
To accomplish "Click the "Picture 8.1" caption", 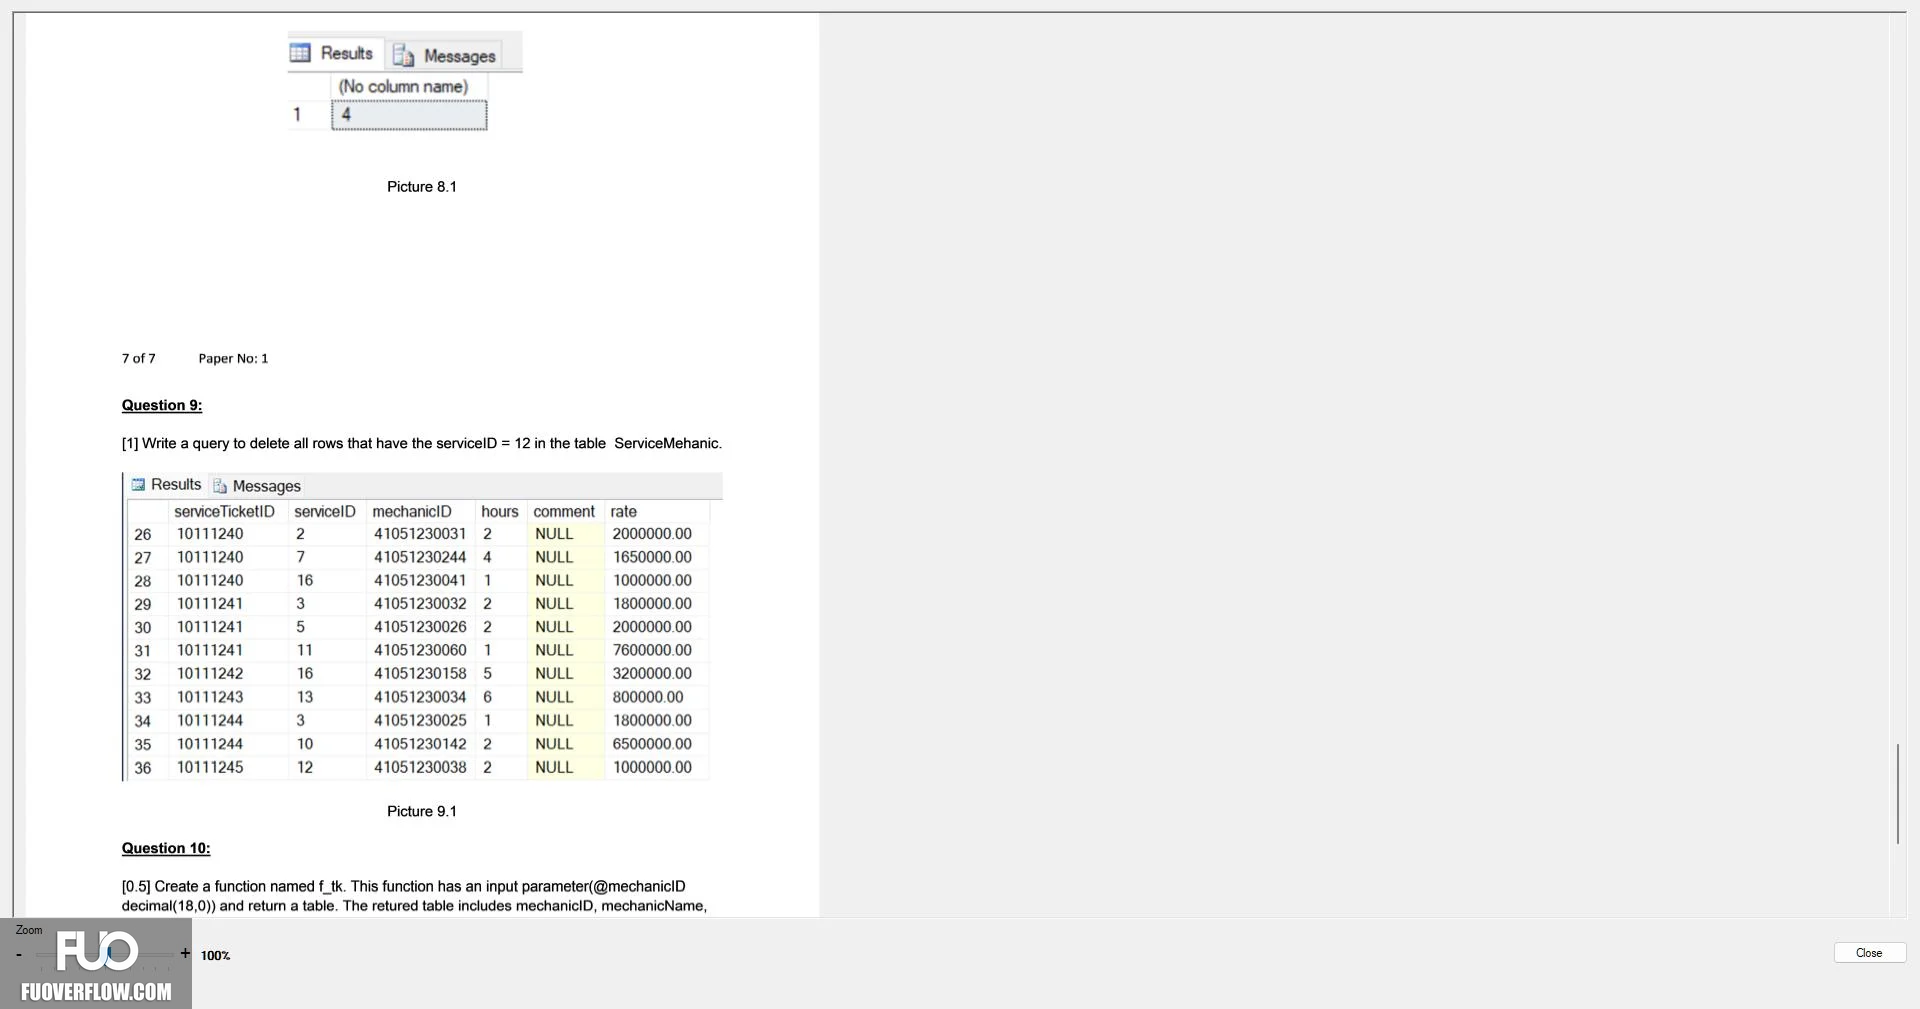I will tap(422, 187).
